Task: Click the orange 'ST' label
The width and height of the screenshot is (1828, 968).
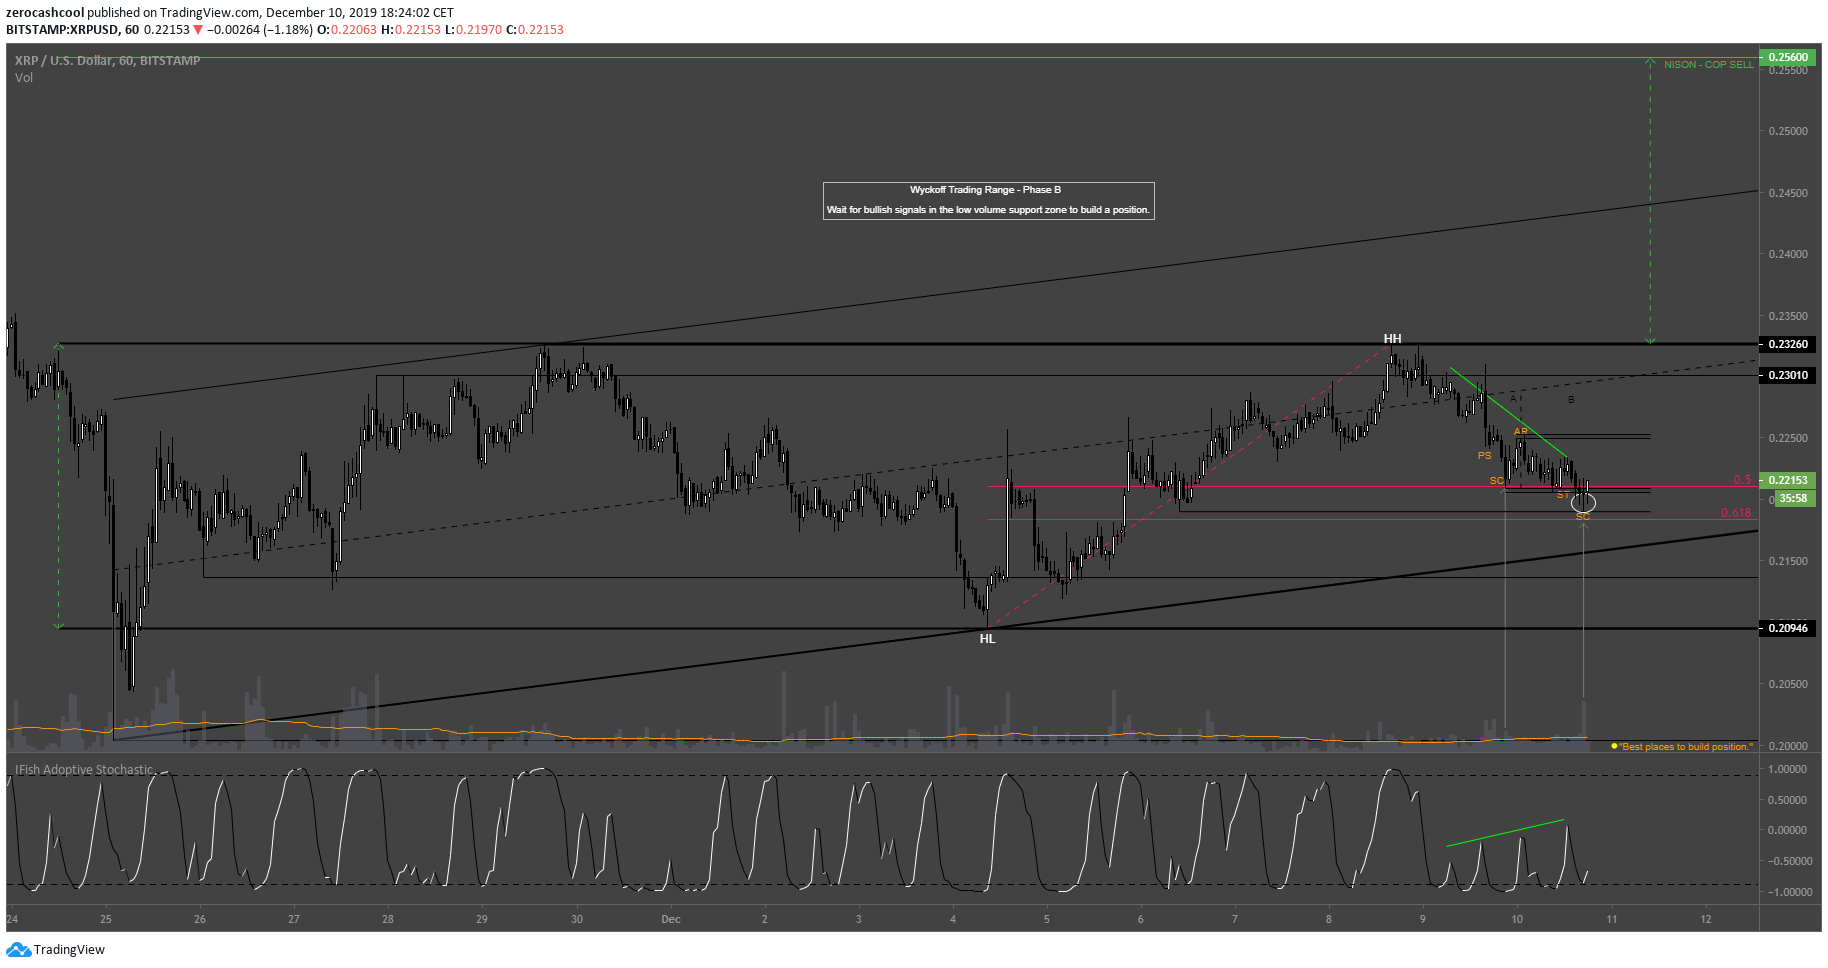Action: pyautogui.click(x=1562, y=495)
